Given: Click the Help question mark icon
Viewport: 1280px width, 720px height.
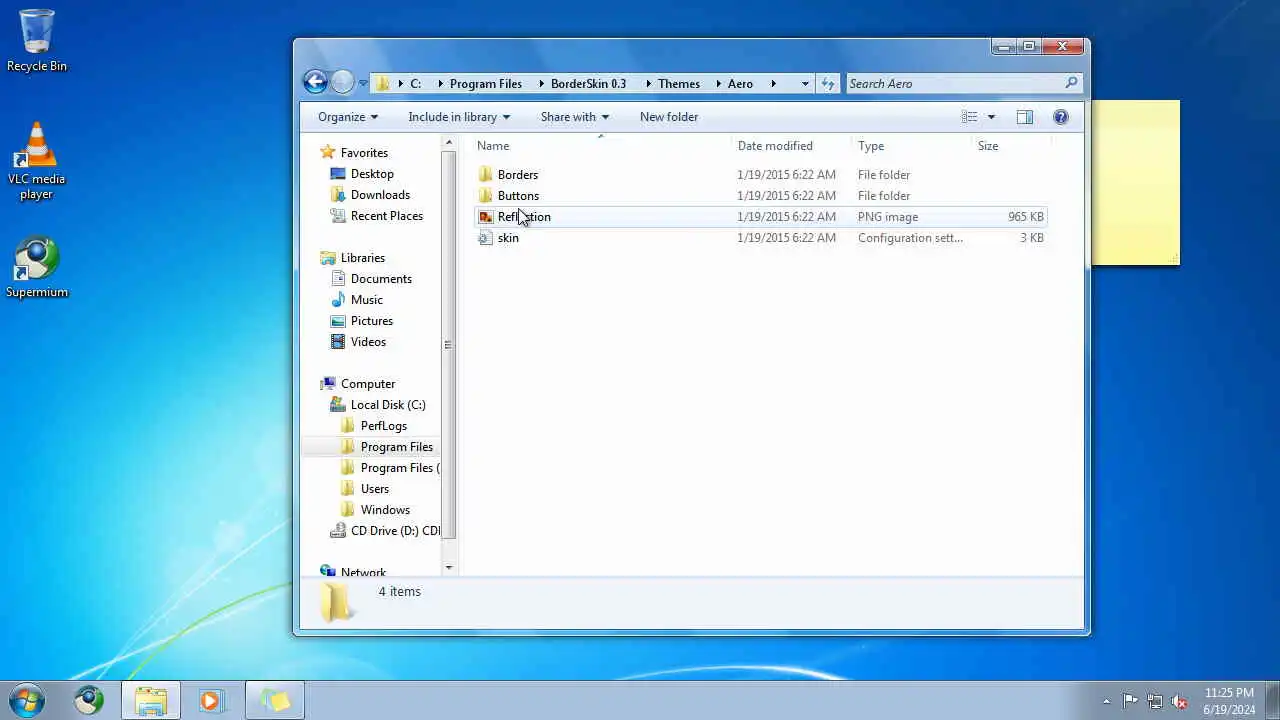Looking at the screenshot, I should pyautogui.click(x=1061, y=117).
